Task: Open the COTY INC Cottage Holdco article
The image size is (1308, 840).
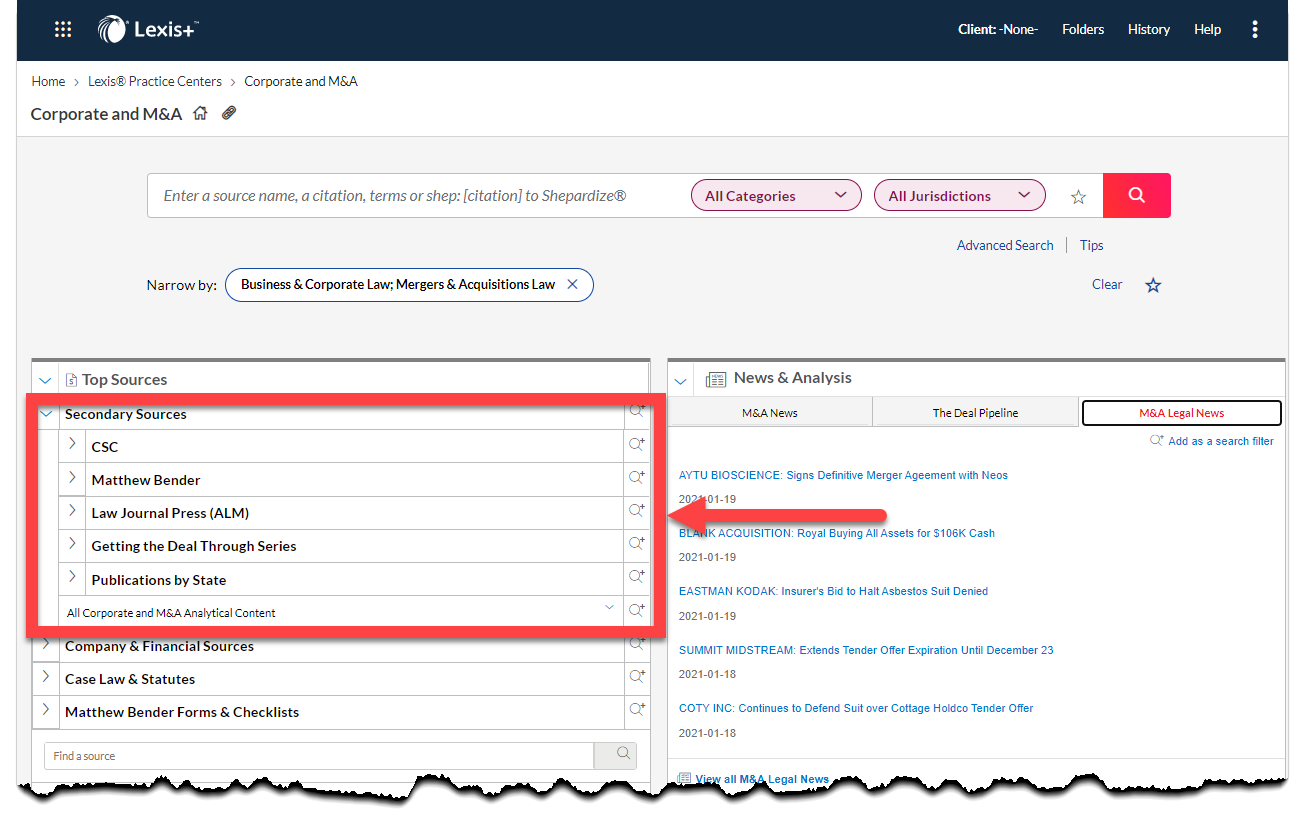Action: (x=856, y=708)
